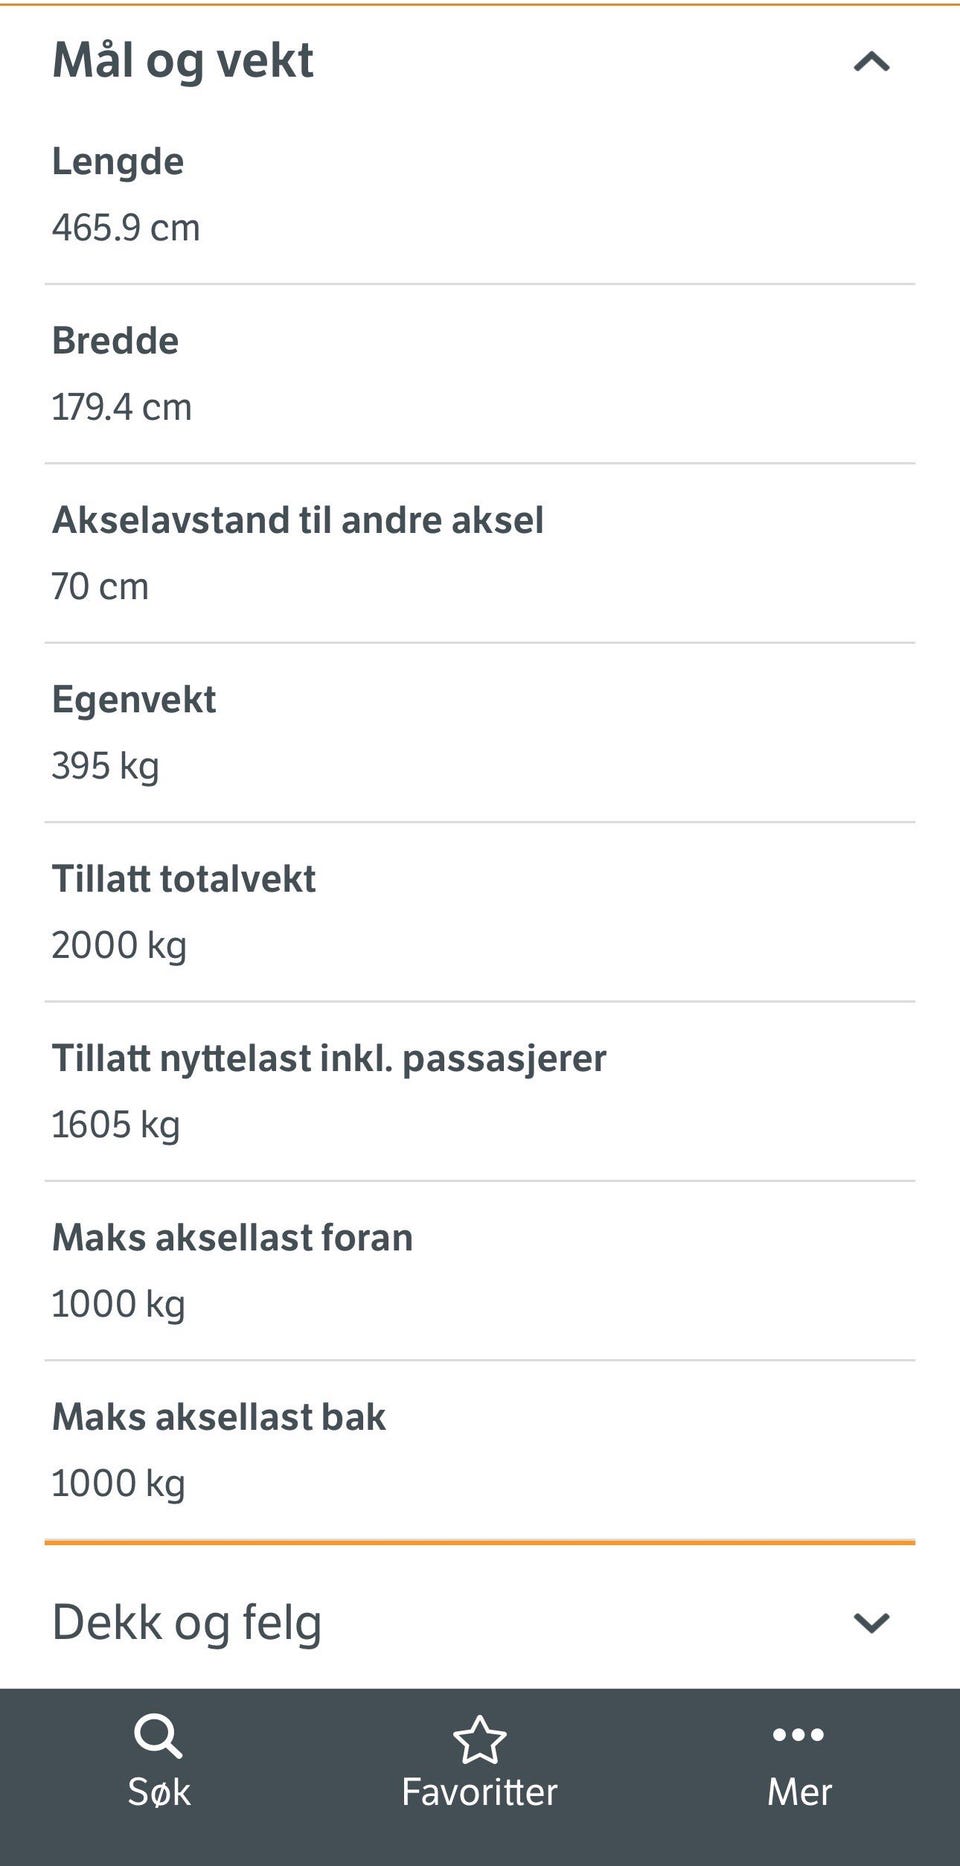Tap the Egenvekt 395 kg value
Viewport: 960px width, 1866px height.
(x=106, y=766)
